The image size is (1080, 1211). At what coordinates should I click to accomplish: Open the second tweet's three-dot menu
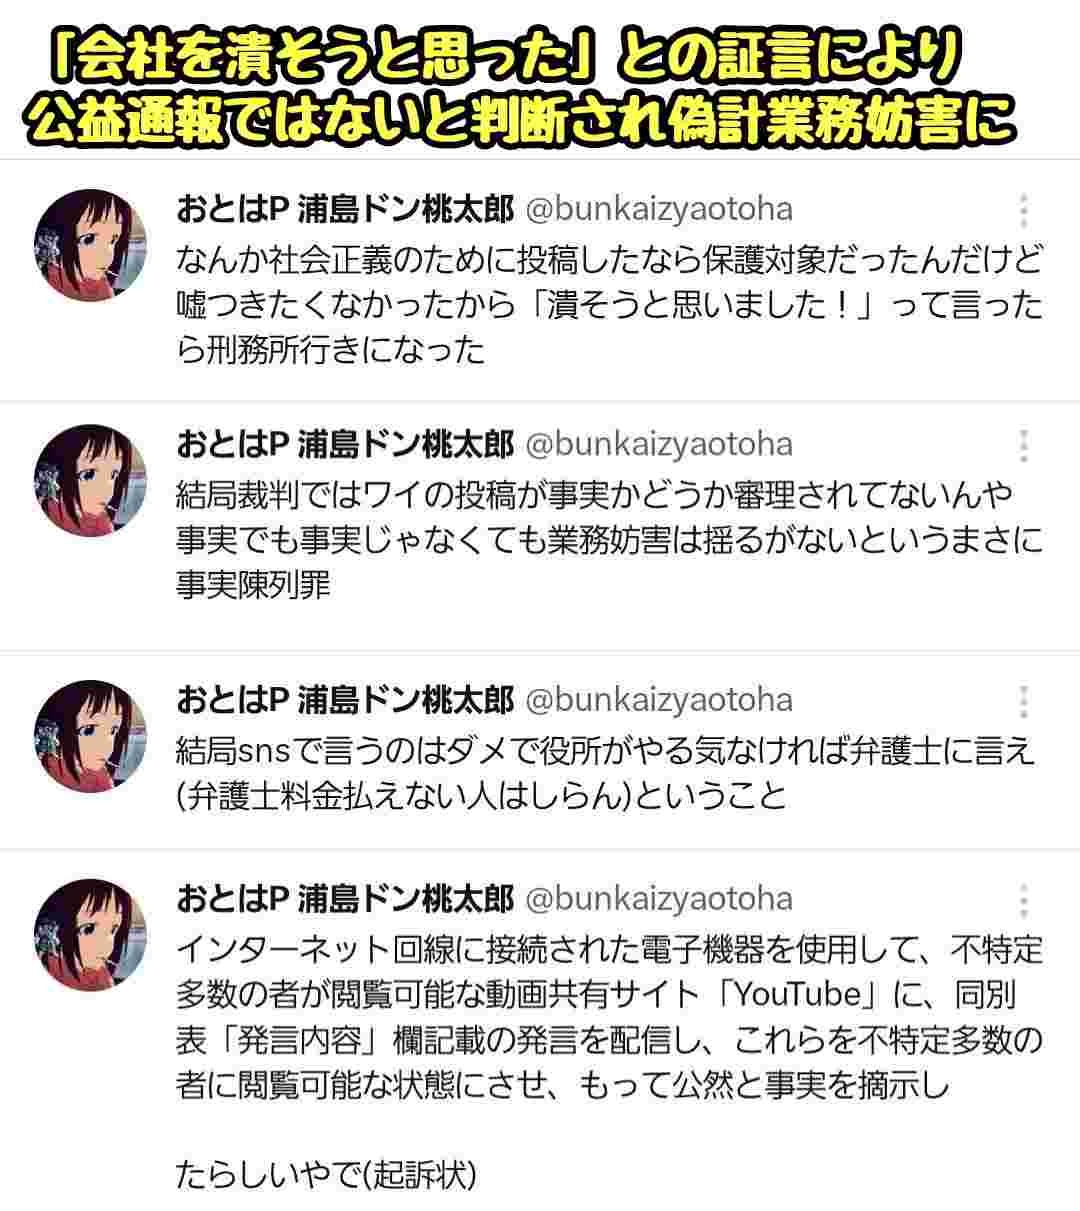tap(1023, 446)
